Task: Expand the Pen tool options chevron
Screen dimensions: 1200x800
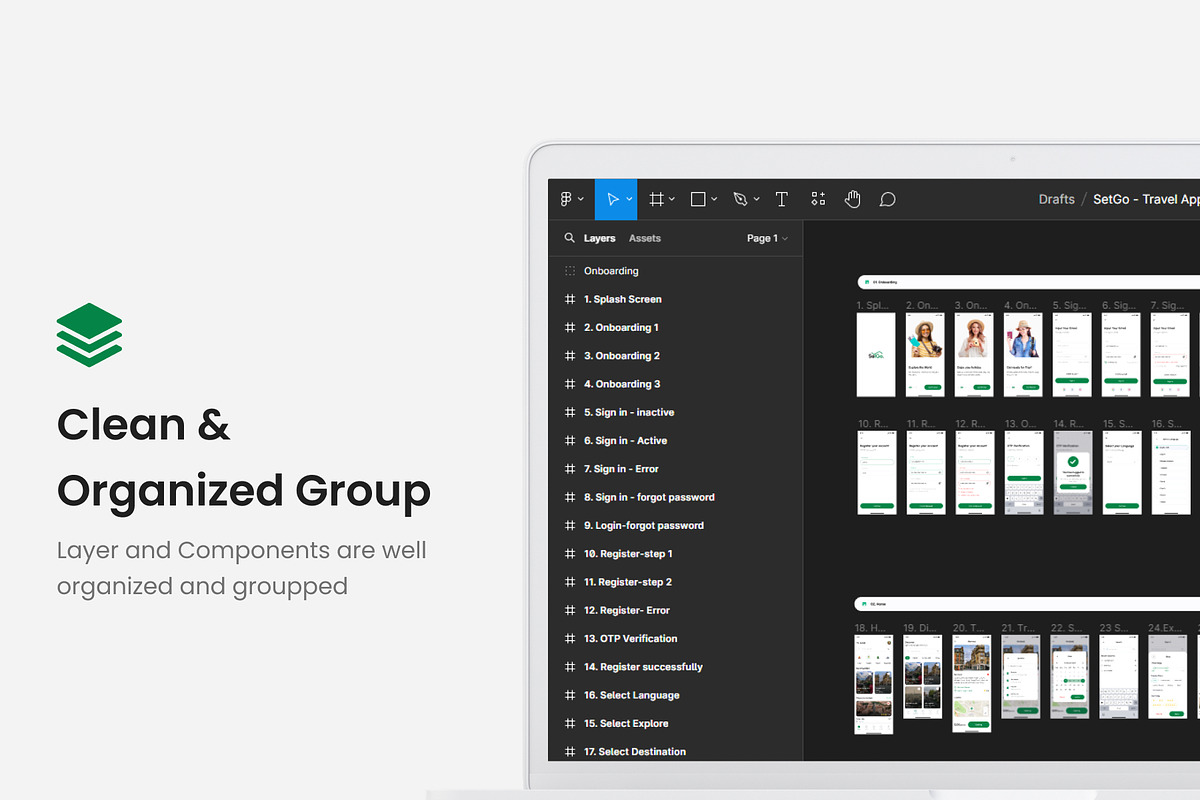Action: coord(757,199)
